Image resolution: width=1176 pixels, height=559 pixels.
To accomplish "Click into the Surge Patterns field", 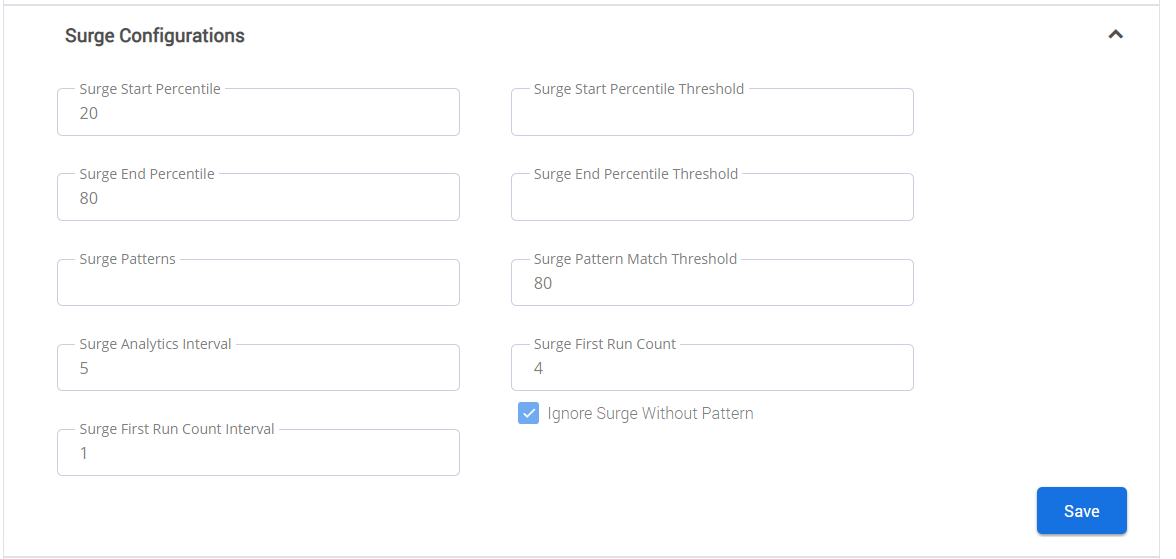I will click(258, 282).
